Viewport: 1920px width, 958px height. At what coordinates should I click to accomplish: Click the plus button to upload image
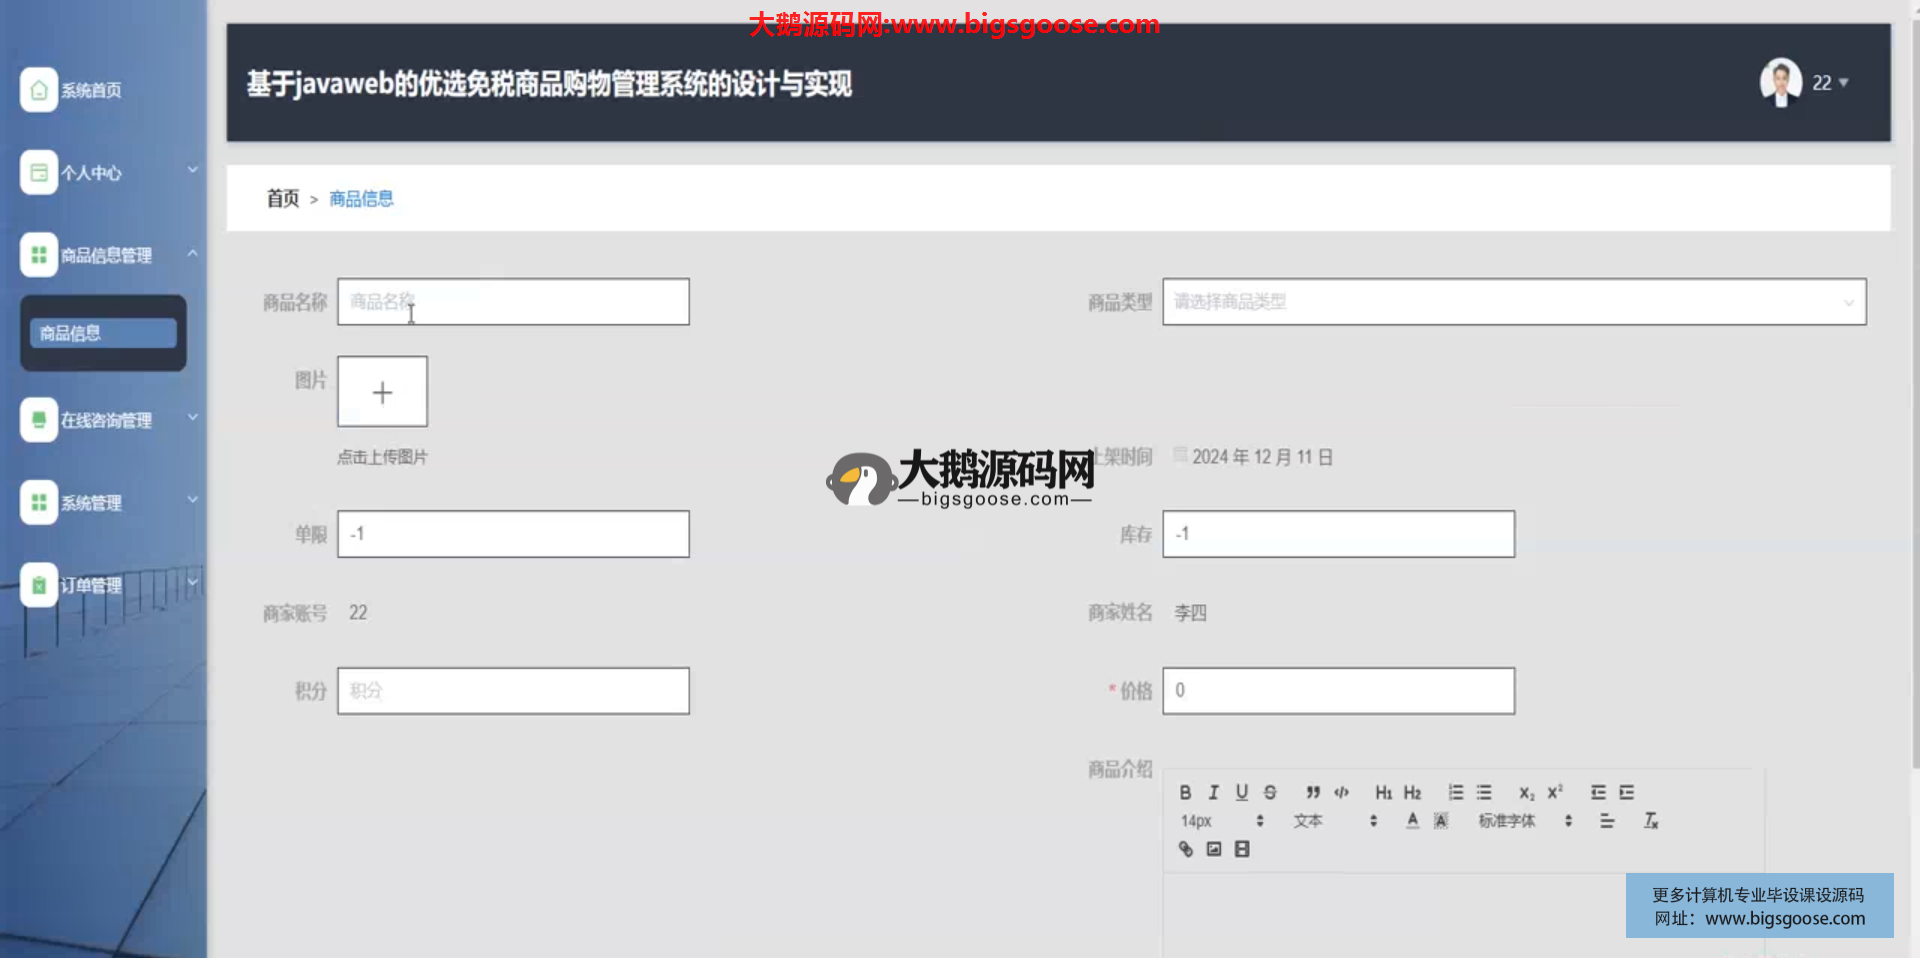tap(382, 392)
